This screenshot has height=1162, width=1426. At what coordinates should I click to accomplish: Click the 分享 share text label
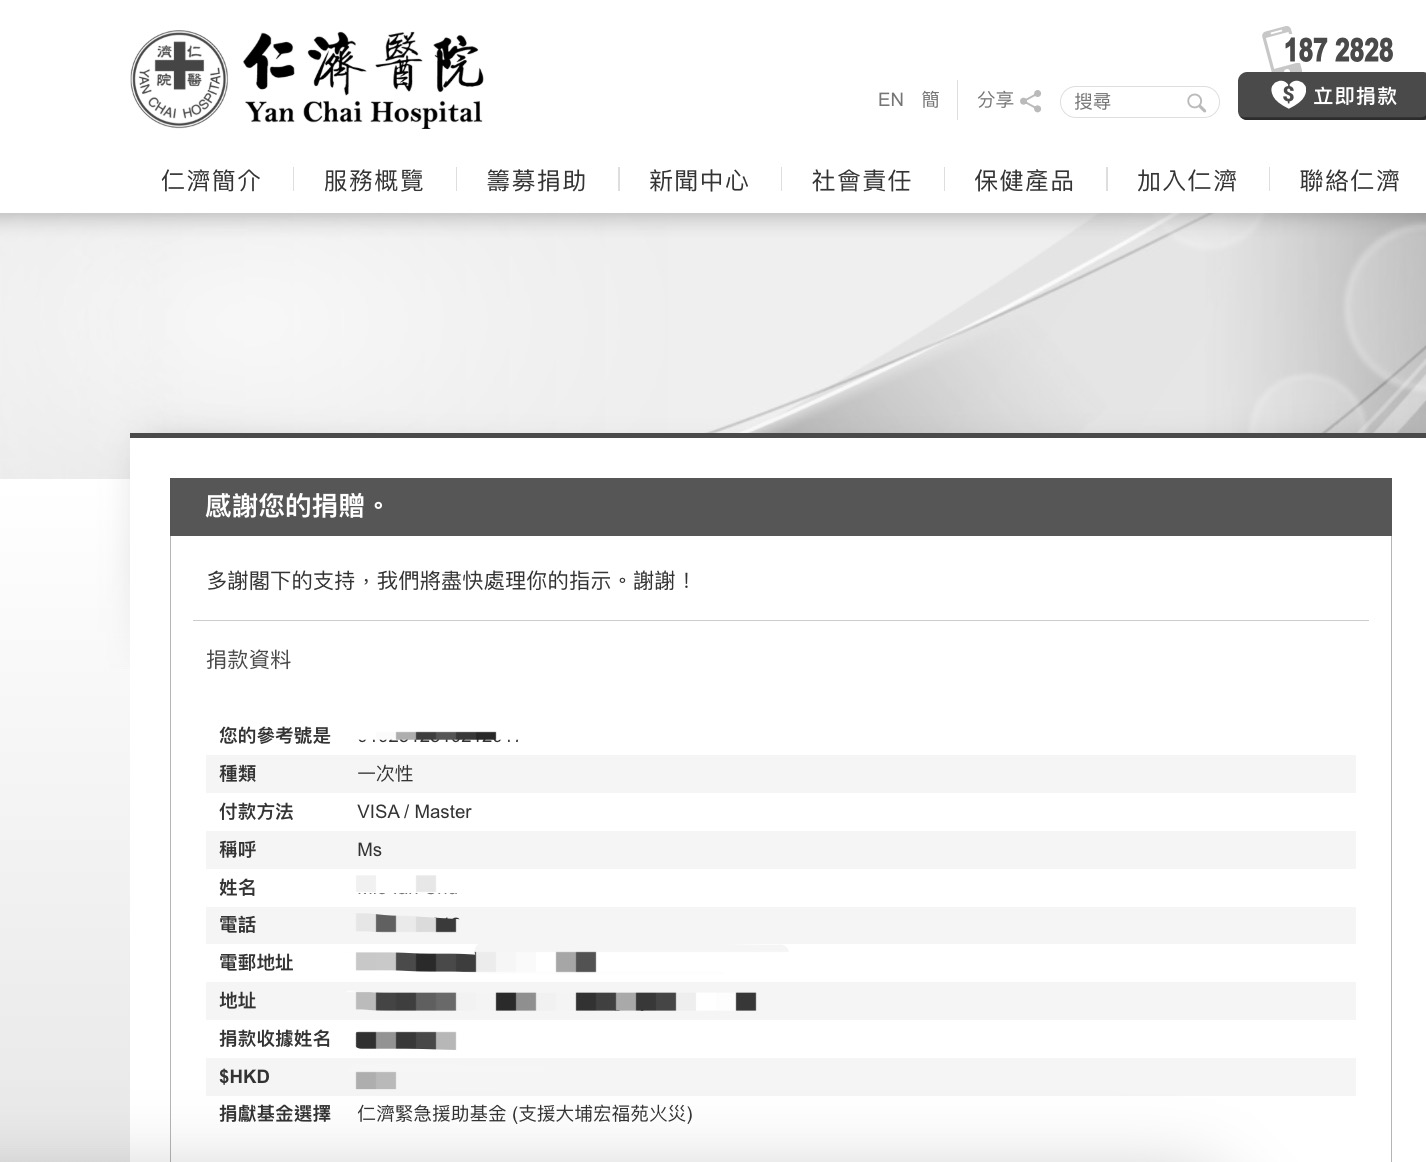(x=995, y=100)
